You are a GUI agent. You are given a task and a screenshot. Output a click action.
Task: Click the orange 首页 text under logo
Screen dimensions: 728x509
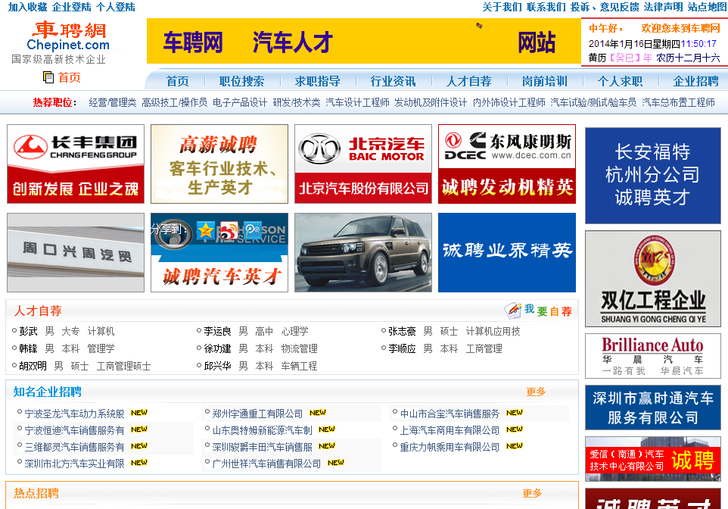point(69,78)
